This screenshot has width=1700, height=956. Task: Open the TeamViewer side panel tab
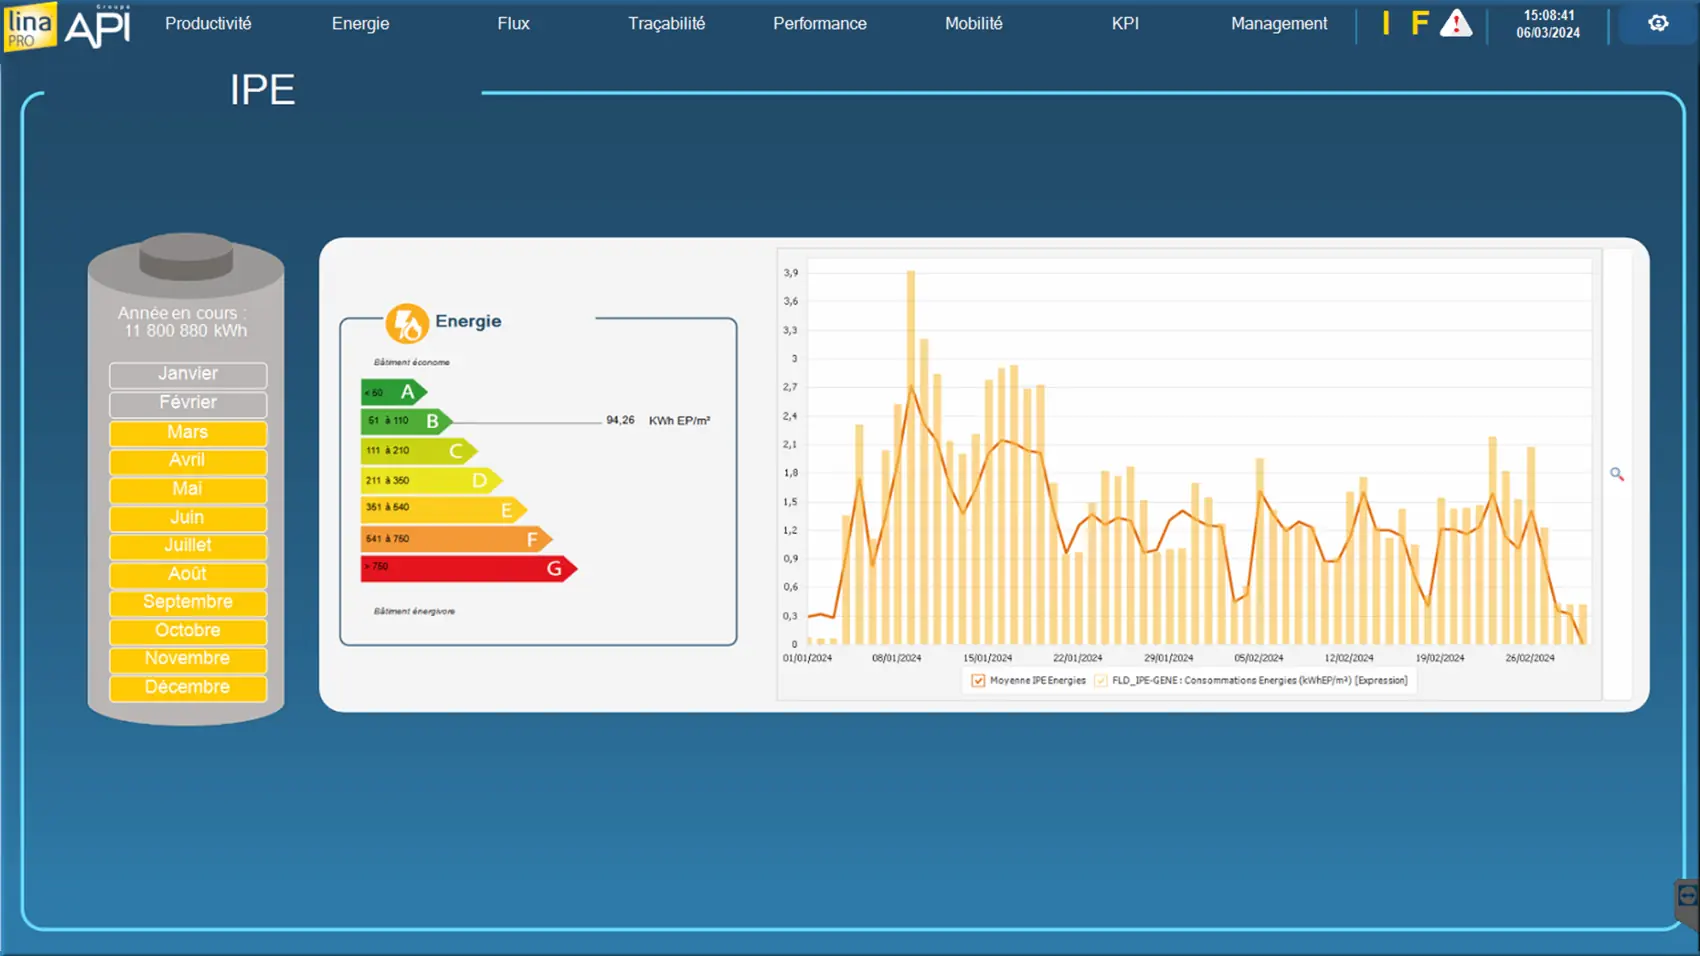pyautogui.click(x=1687, y=899)
